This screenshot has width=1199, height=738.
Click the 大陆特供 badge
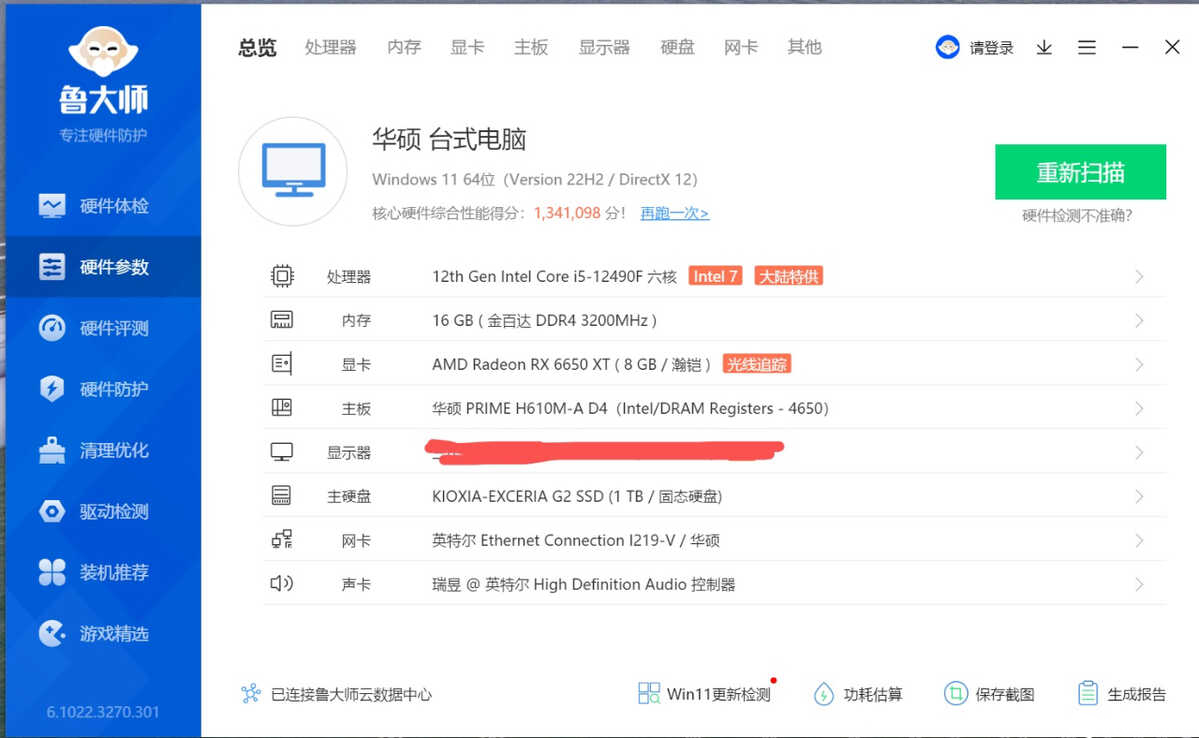click(788, 276)
